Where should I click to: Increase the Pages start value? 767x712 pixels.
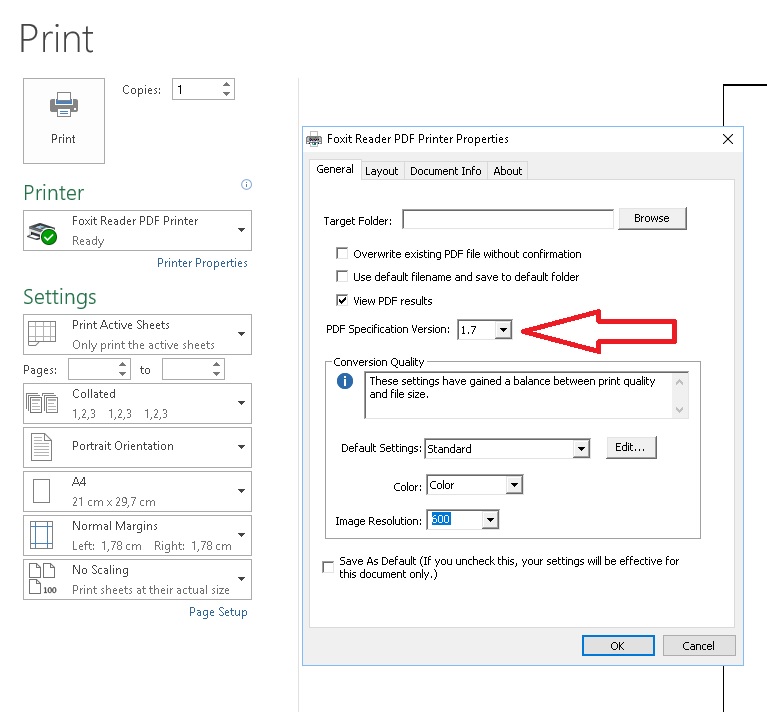point(122,365)
